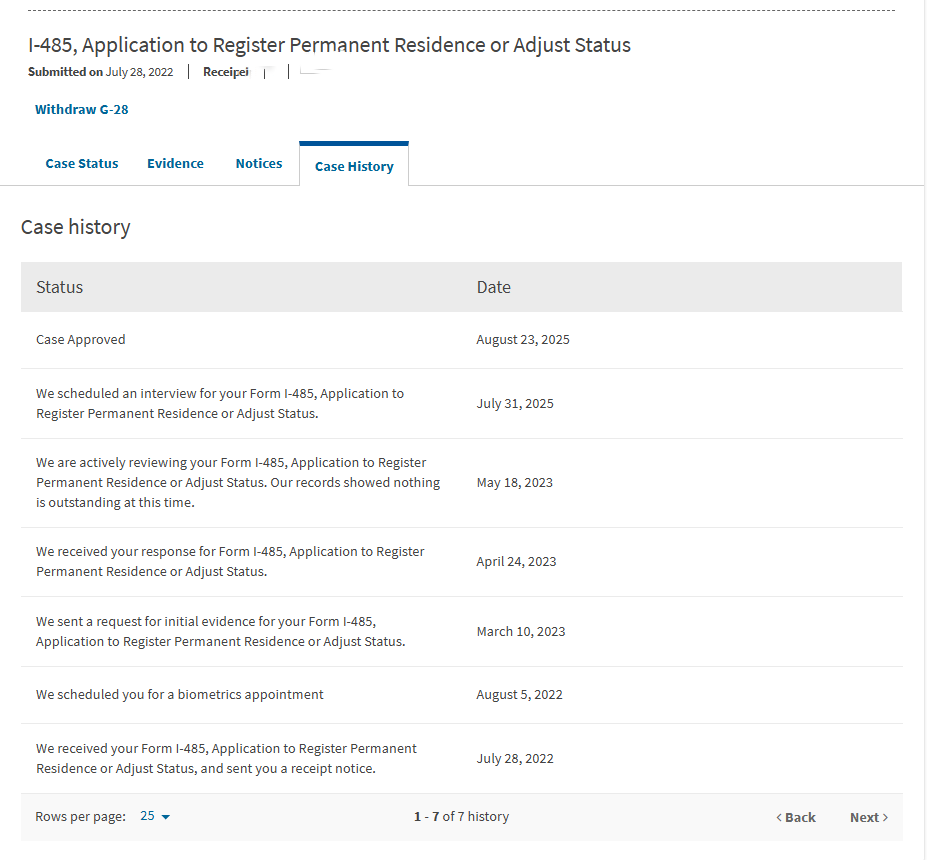
Task: Click the Date column header
Action: pyautogui.click(x=494, y=287)
